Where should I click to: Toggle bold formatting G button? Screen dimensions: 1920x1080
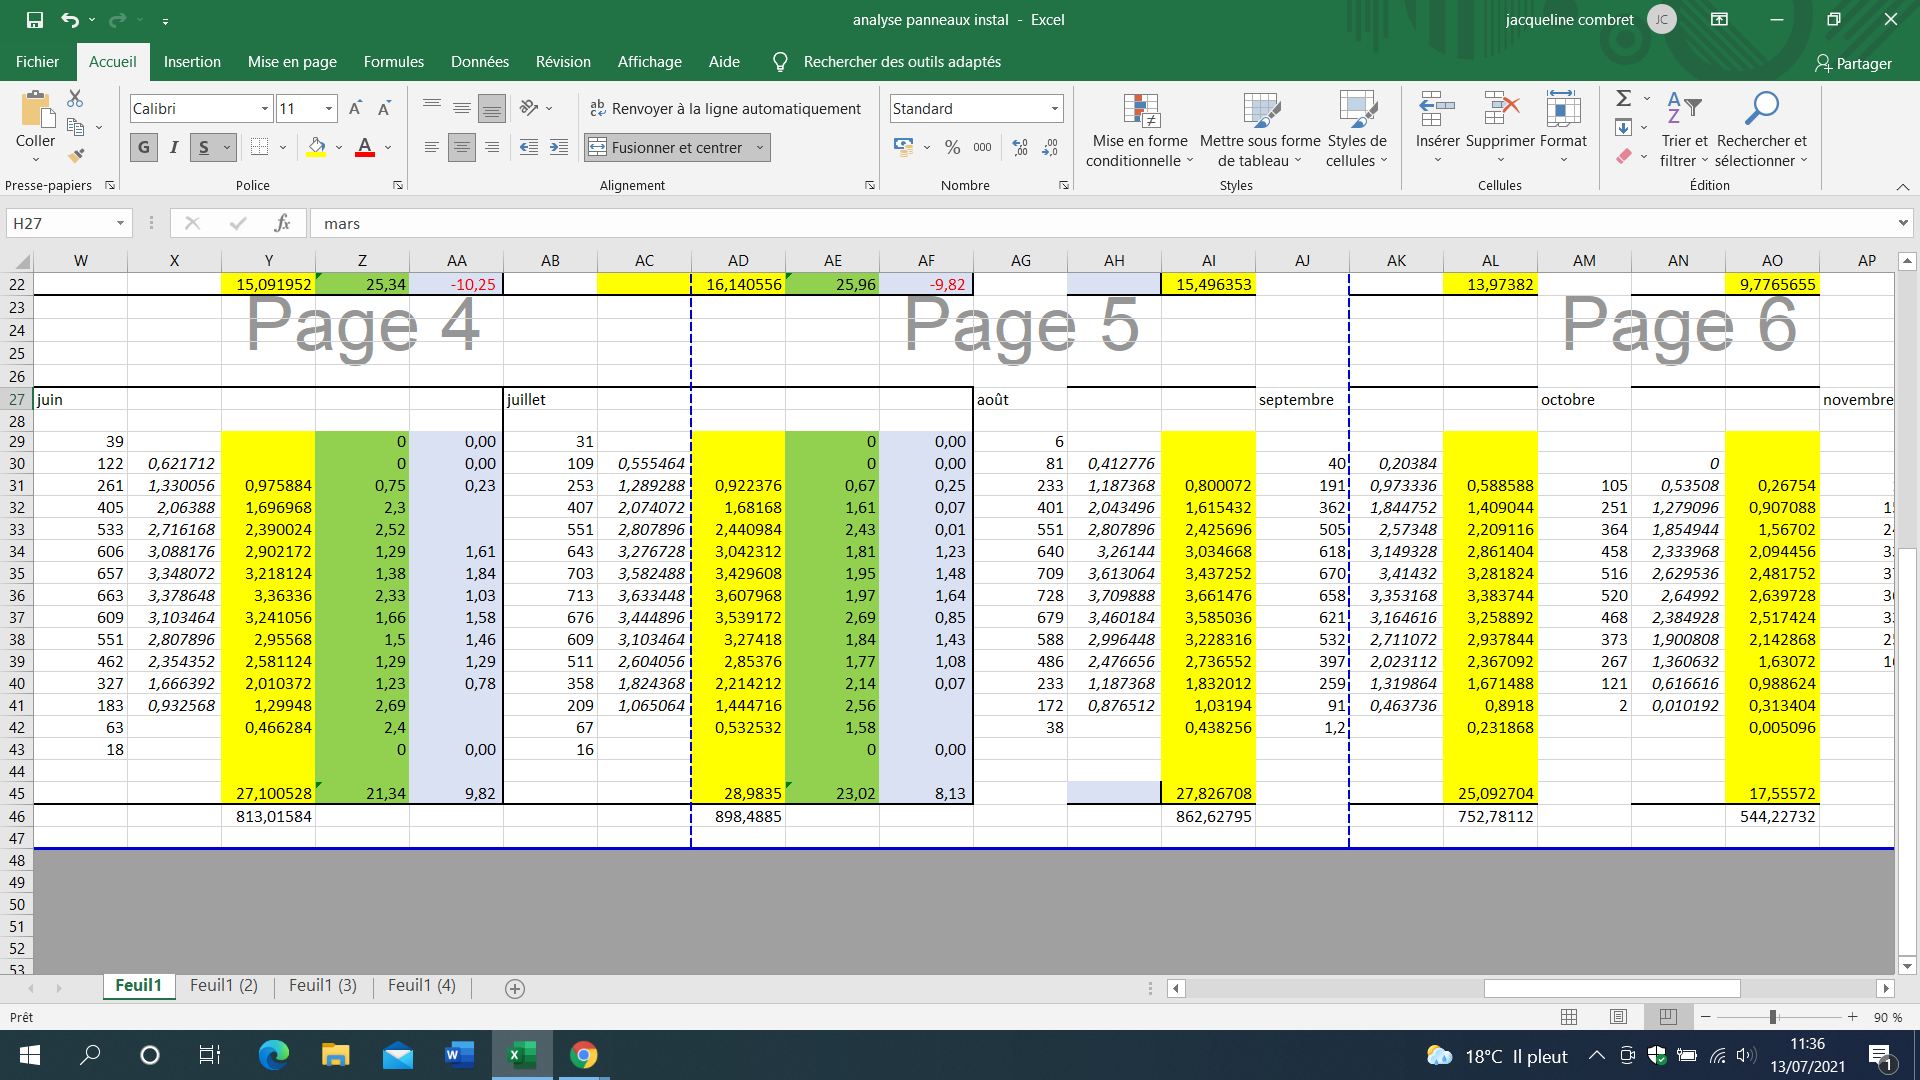tap(144, 147)
